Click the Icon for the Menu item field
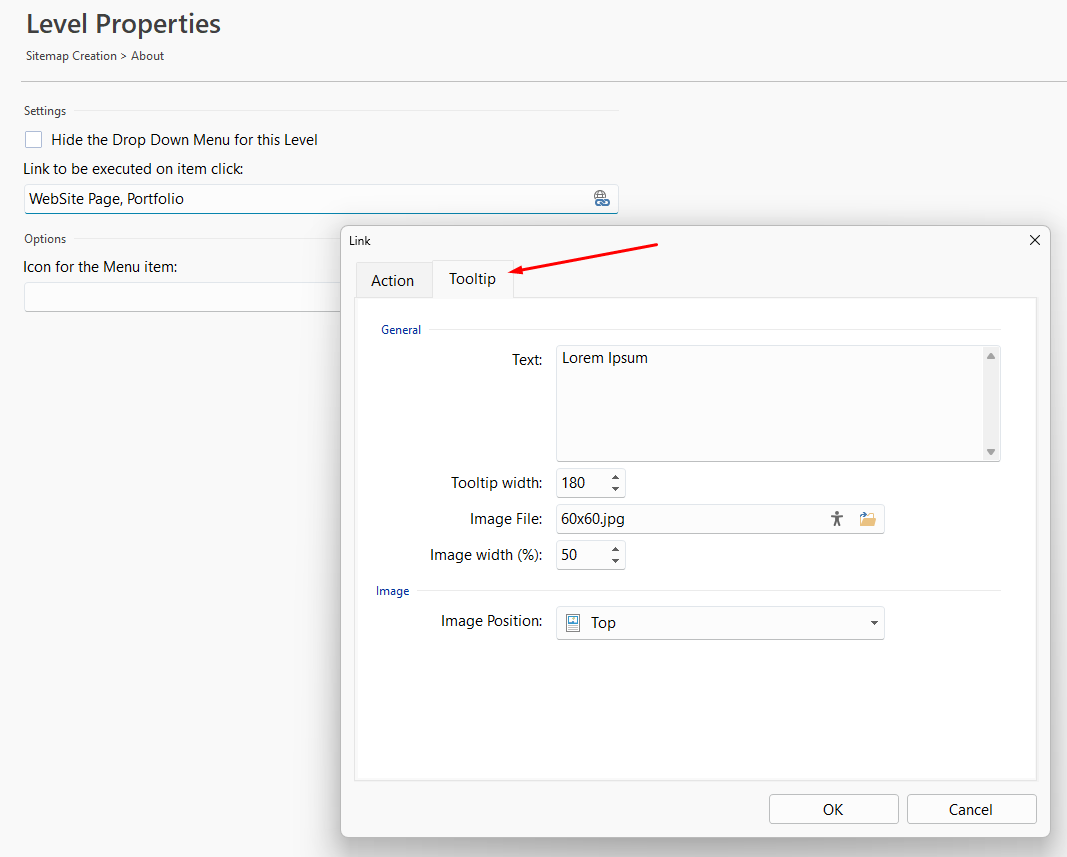Image resolution: width=1067 pixels, height=857 pixels. click(182, 297)
